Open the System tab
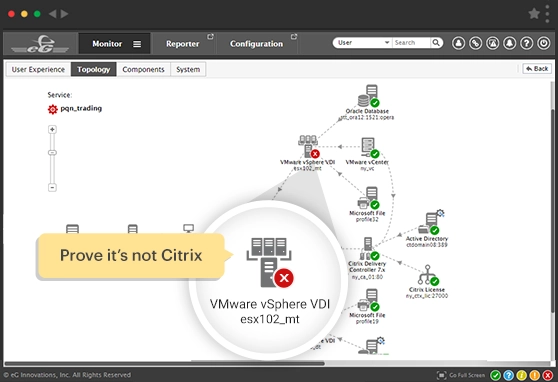 [x=188, y=69]
